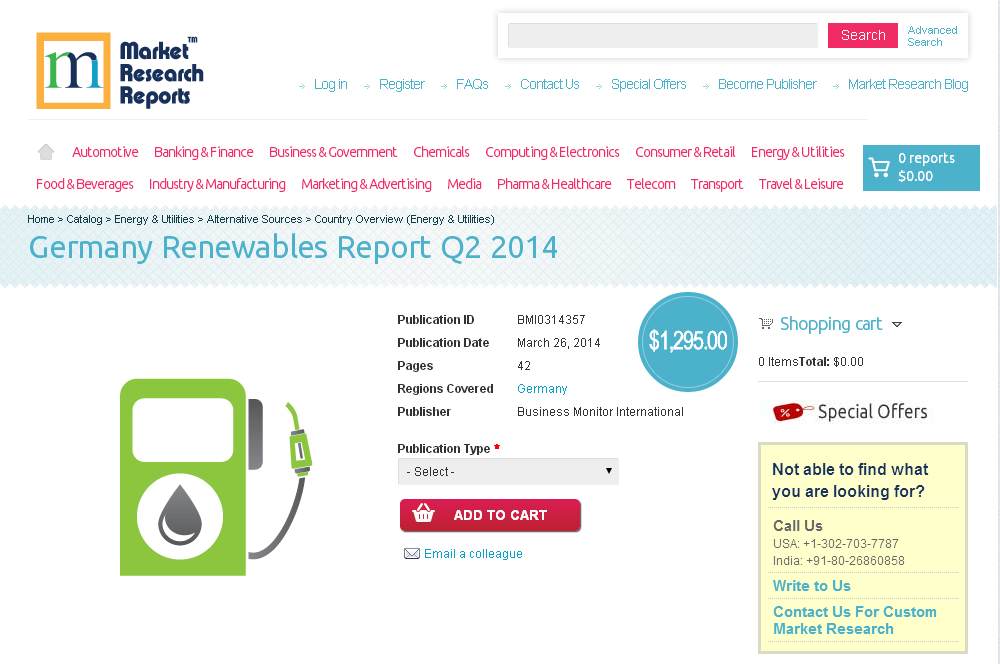This screenshot has height=664, width=1000.
Task: Select the Consumer & Retail category
Action: point(685,152)
